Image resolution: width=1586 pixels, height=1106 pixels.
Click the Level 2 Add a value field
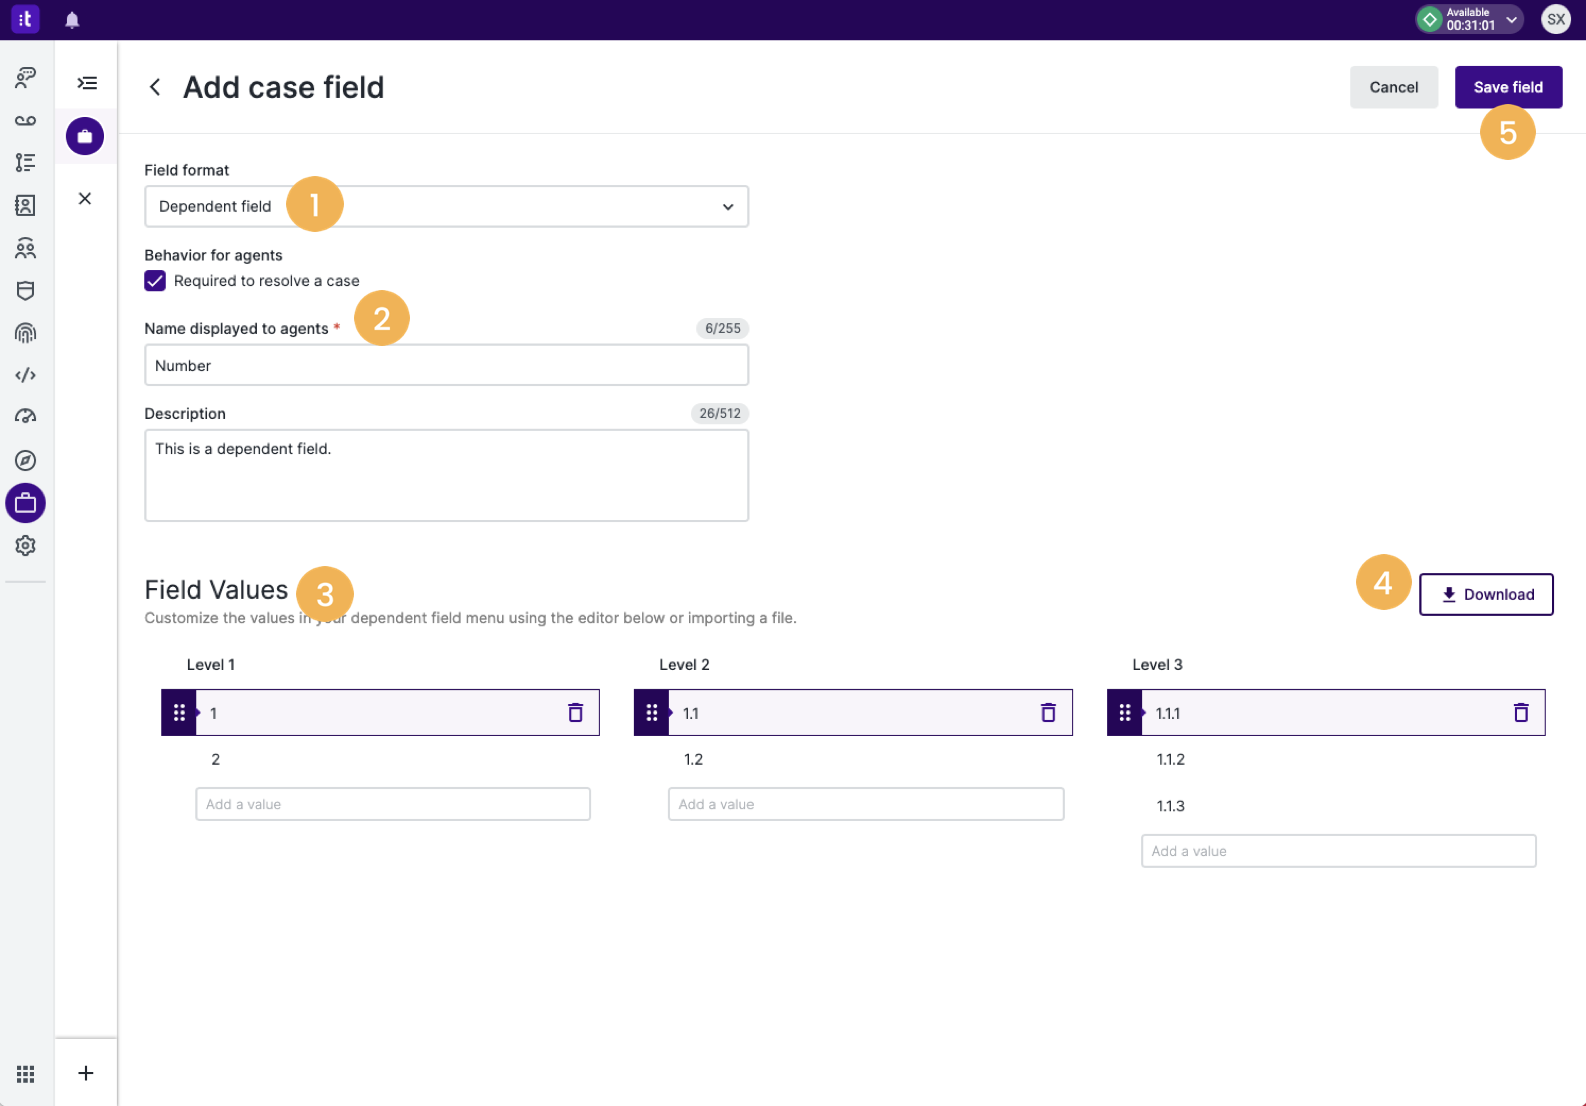tap(866, 804)
